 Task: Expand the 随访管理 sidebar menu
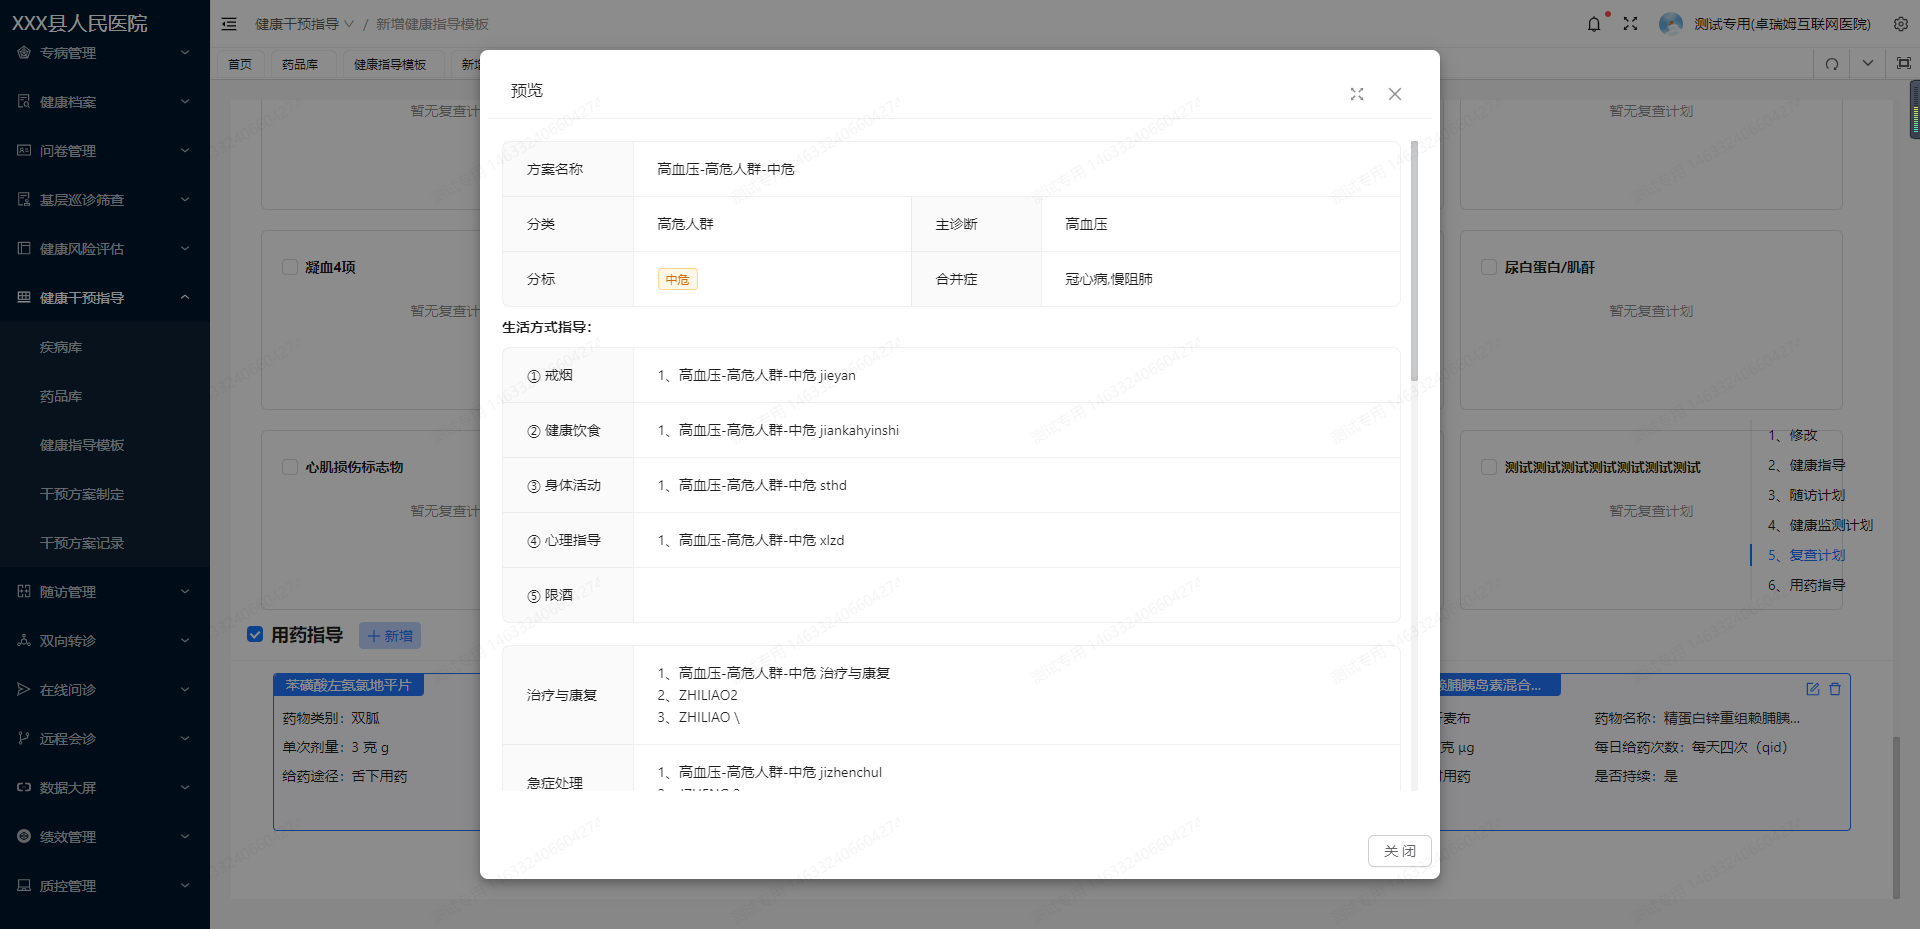click(x=105, y=592)
